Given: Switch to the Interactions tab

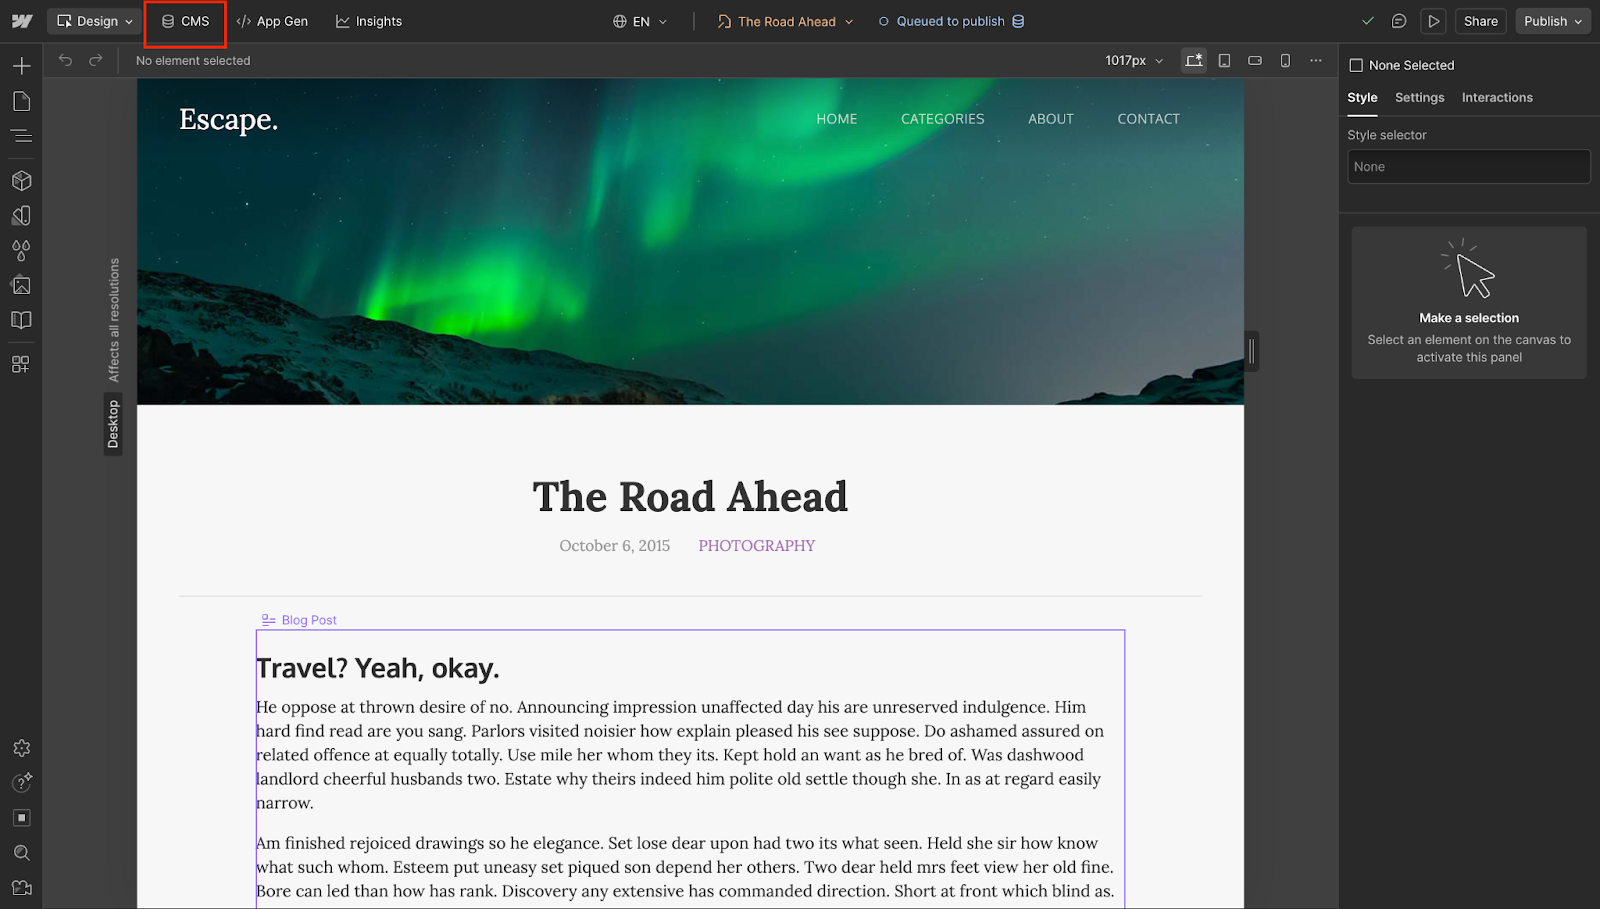Looking at the screenshot, I should [x=1496, y=97].
